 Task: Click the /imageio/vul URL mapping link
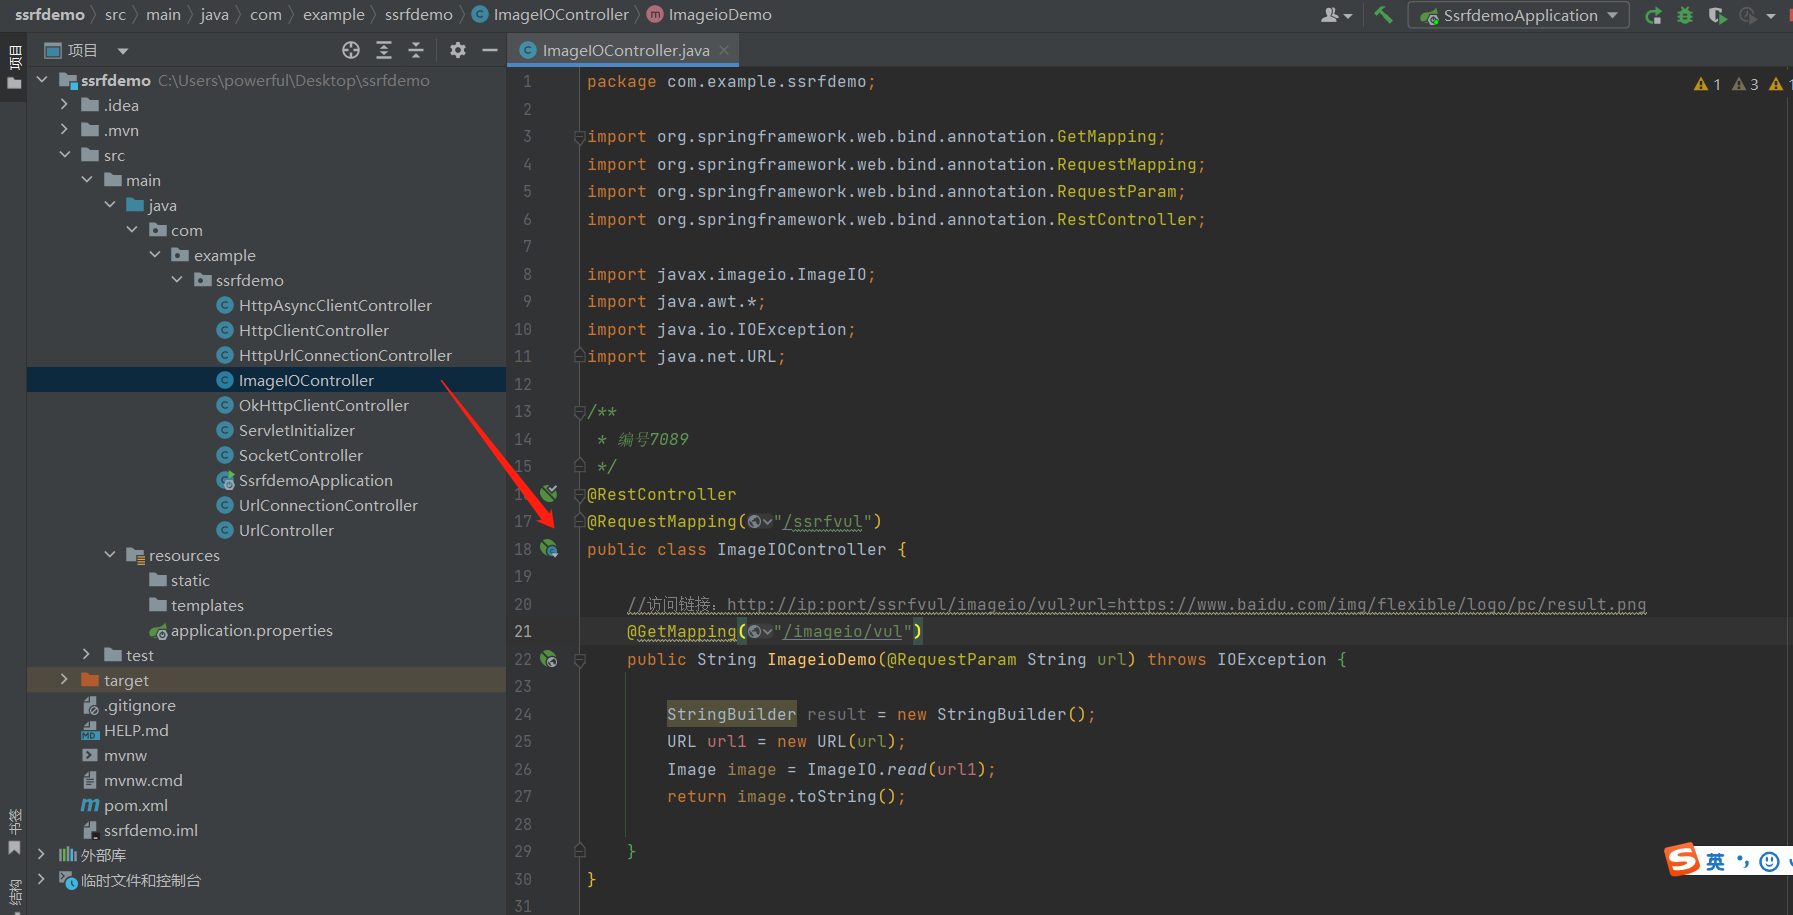(842, 632)
